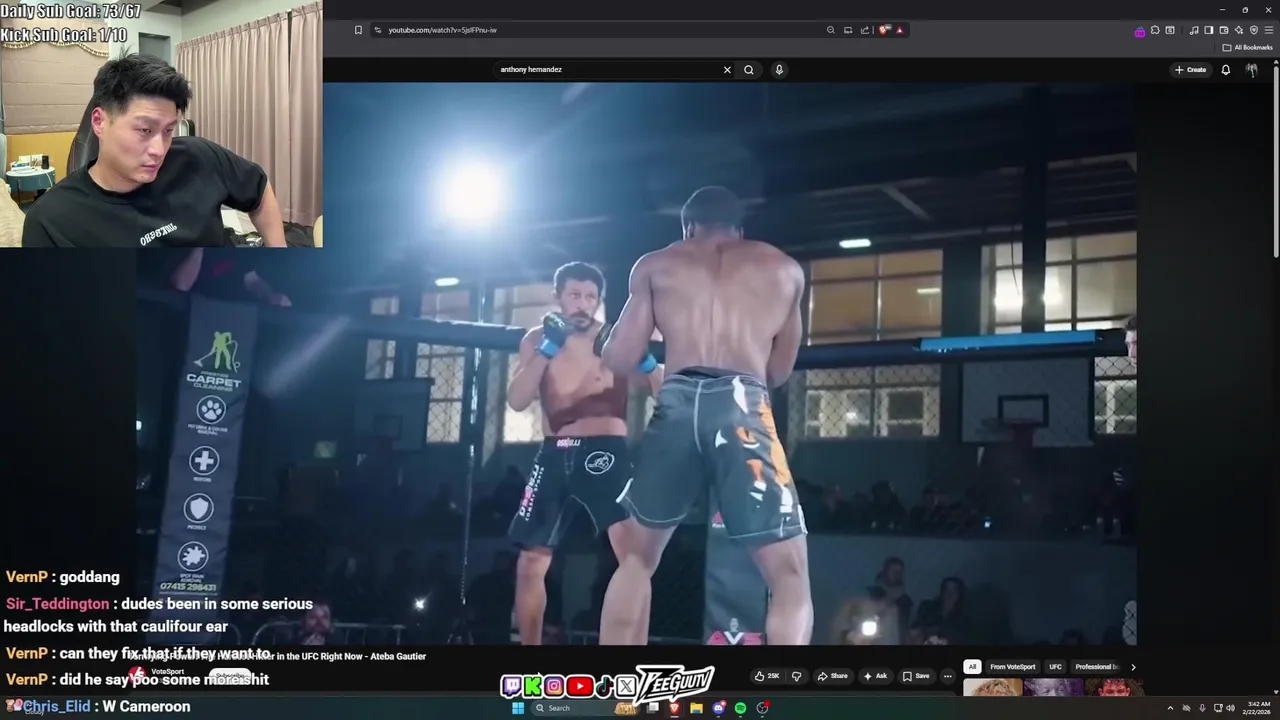Open the Brave VPN shield icon

click(x=1254, y=30)
